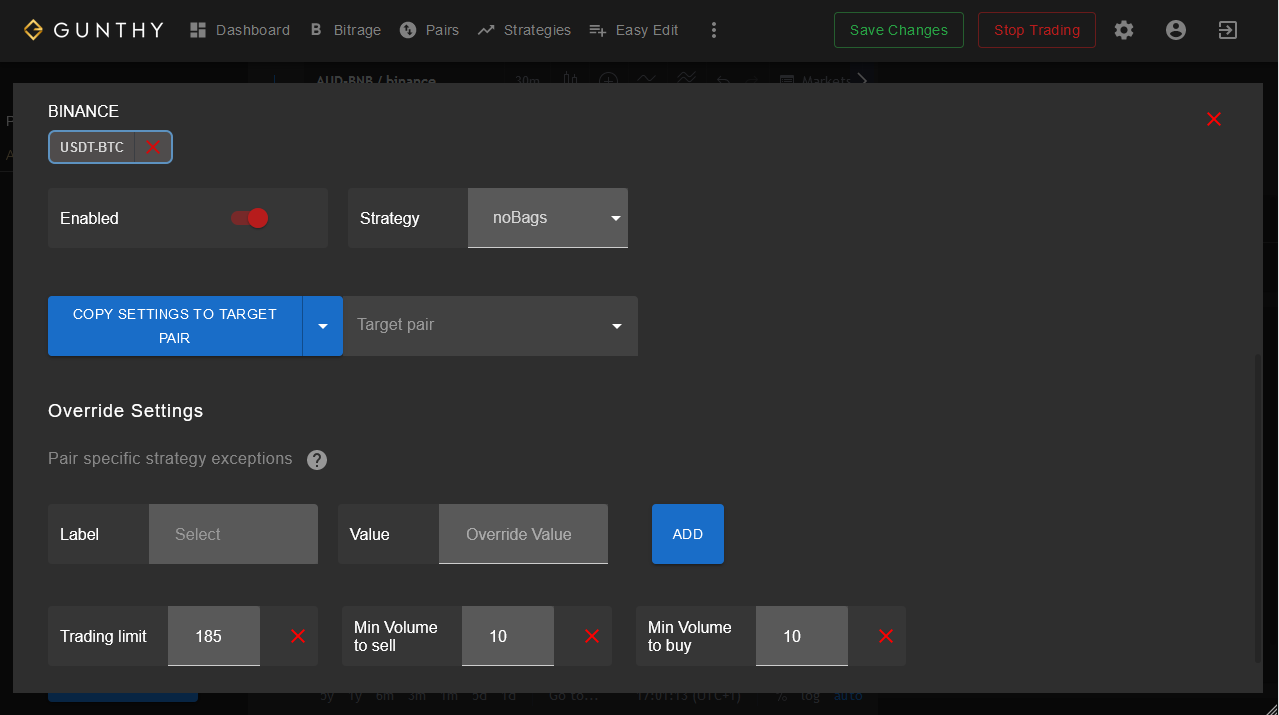
Task: Open the copy settings button arrow menu
Action: coord(323,326)
